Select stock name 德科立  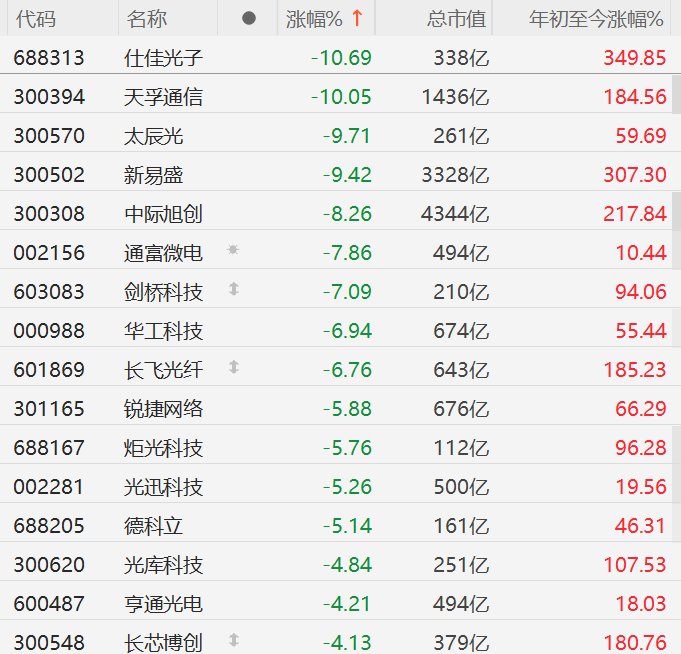coord(153,526)
